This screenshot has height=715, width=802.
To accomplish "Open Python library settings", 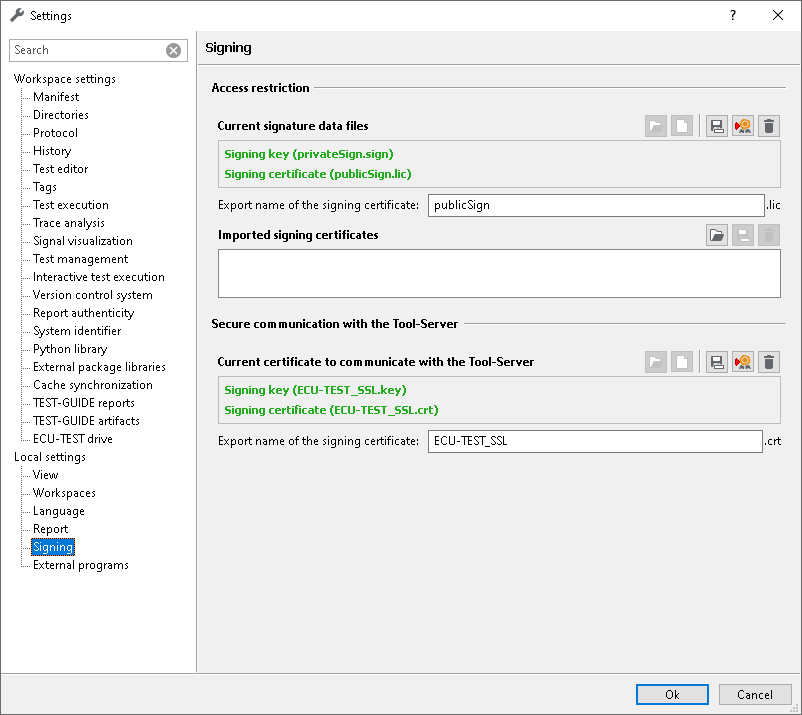I will click(70, 349).
